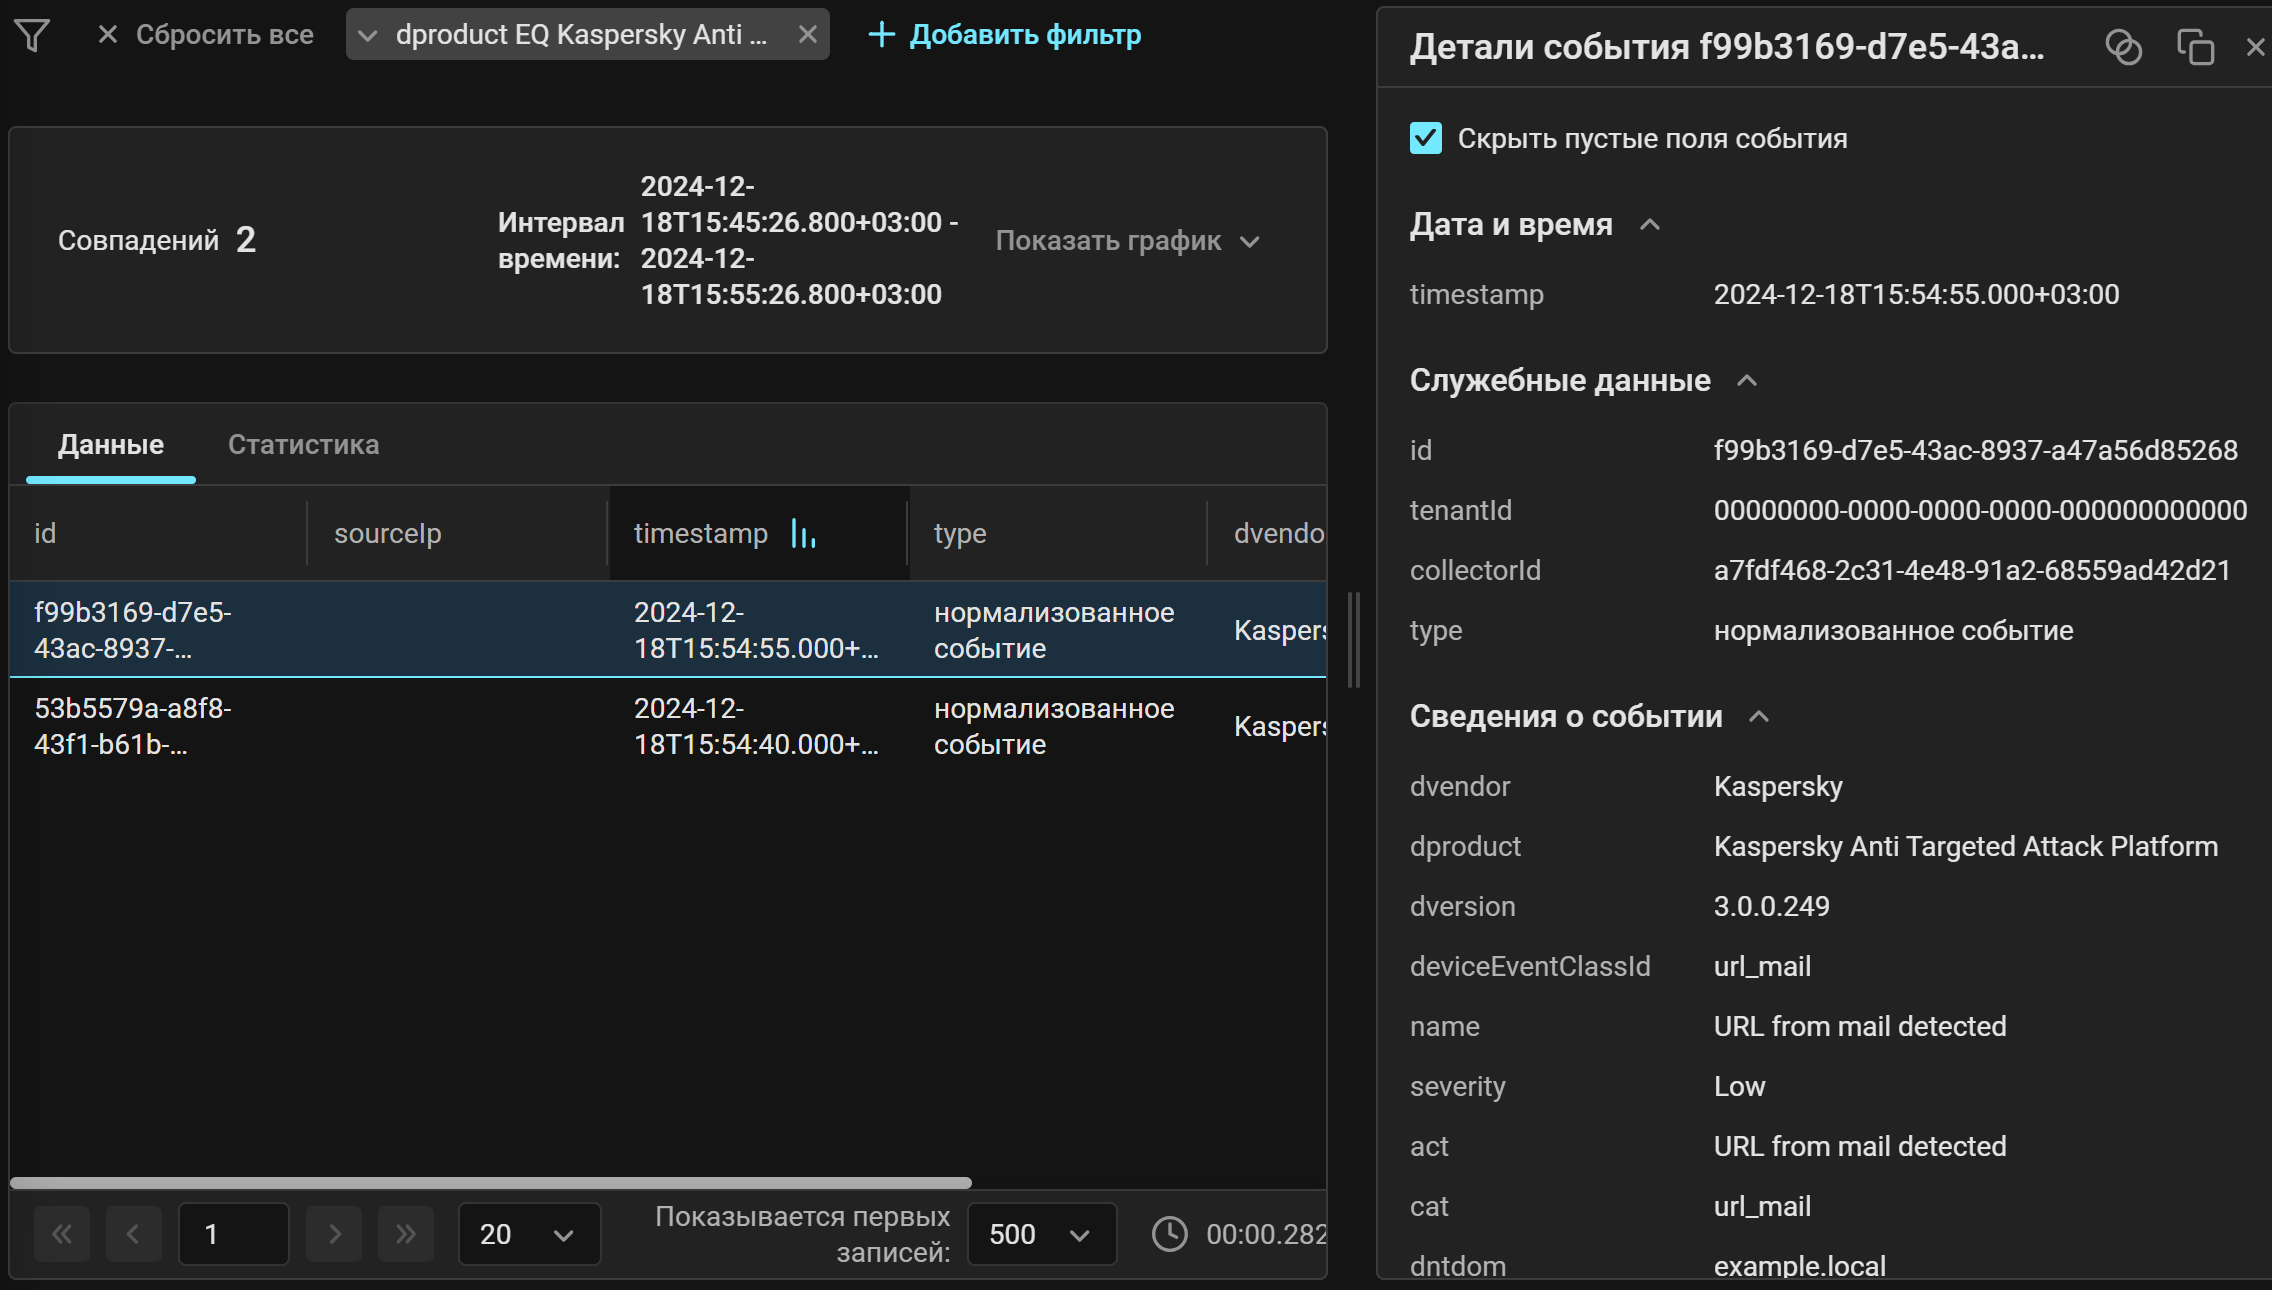
Task: Click the type column header
Action: click(x=1057, y=534)
